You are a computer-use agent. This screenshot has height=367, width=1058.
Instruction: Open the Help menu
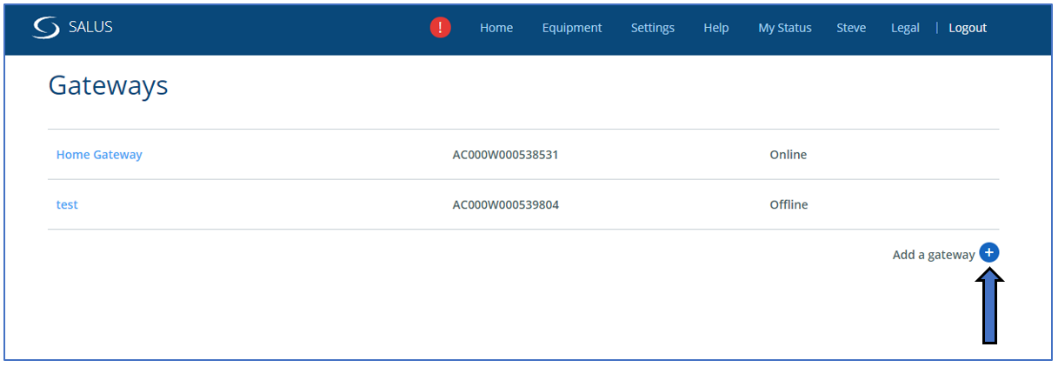[x=716, y=28]
